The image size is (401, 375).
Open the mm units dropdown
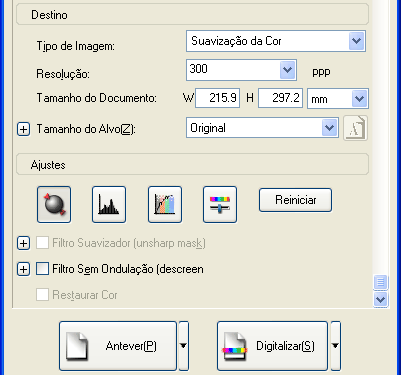click(x=338, y=98)
